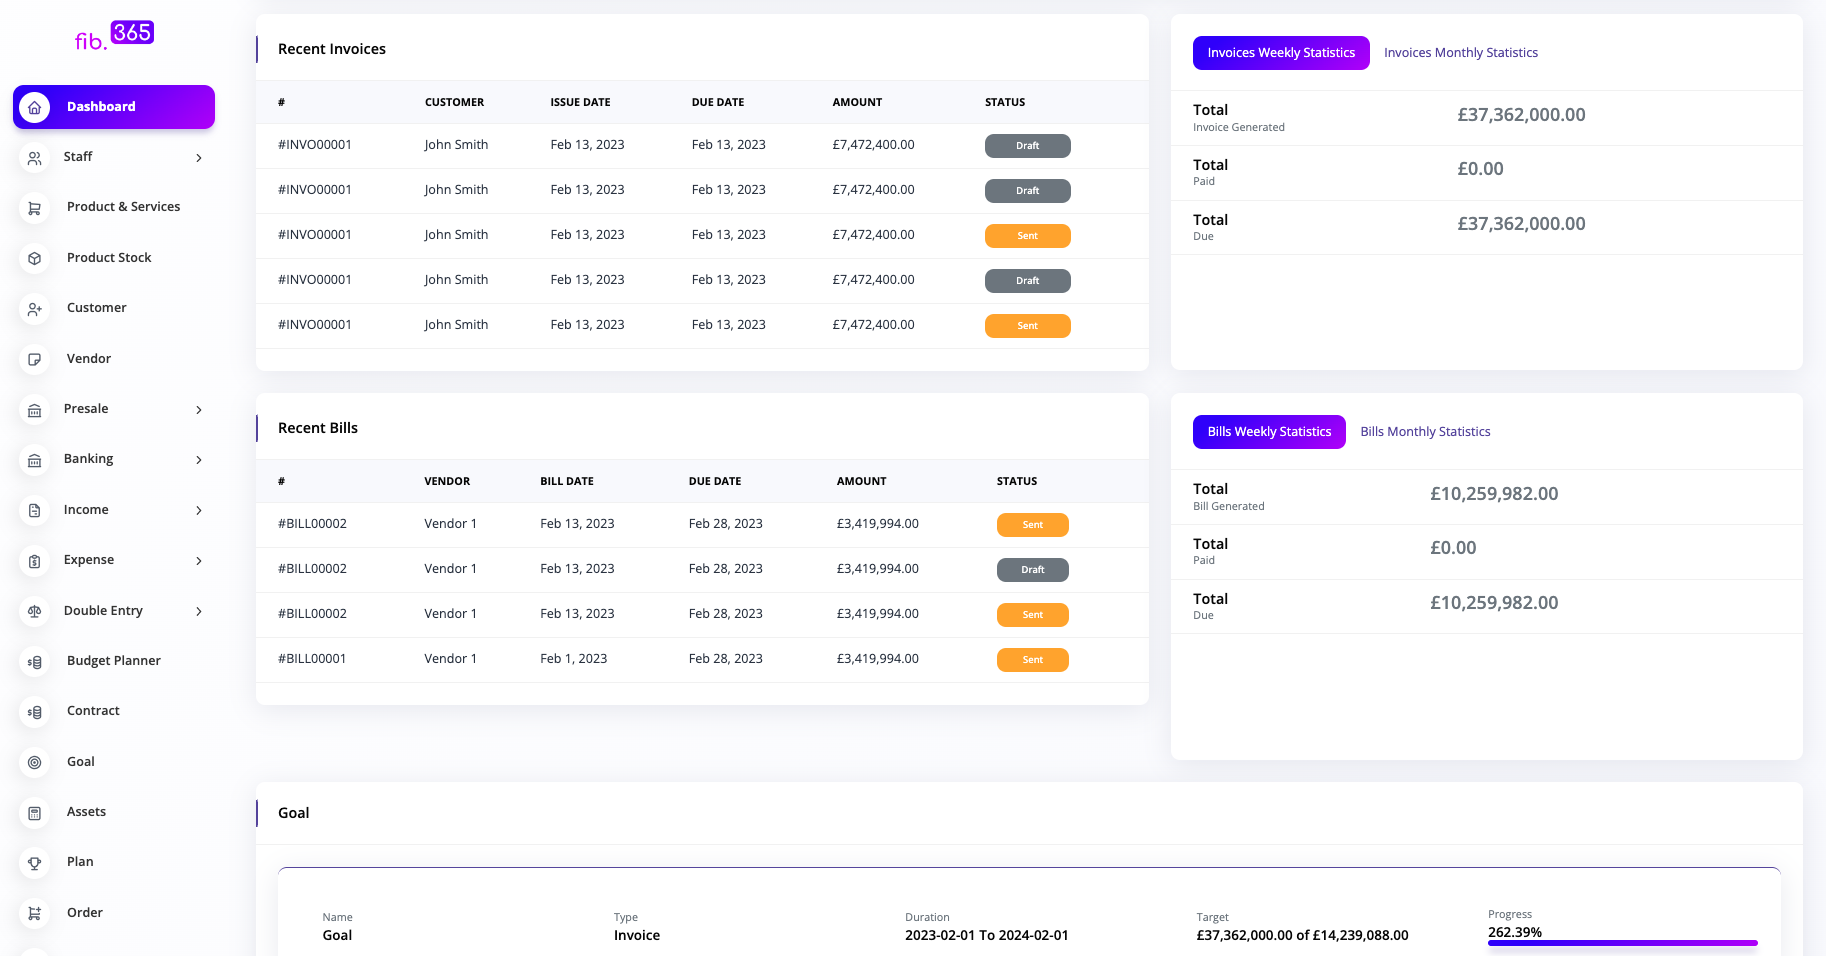
Task: Click Draft status badge in Recent Bills
Action: [x=1032, y=570]
